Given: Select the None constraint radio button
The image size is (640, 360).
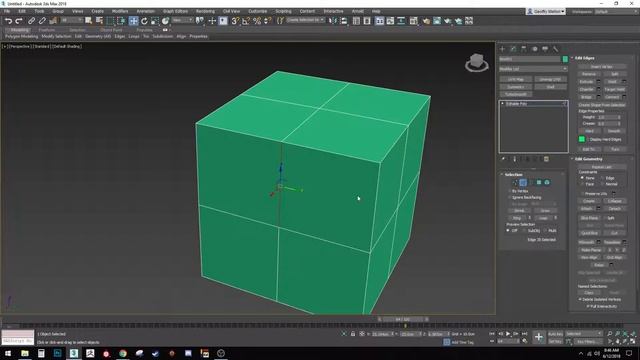Looking at the screenshot, I should pos(582,178).
